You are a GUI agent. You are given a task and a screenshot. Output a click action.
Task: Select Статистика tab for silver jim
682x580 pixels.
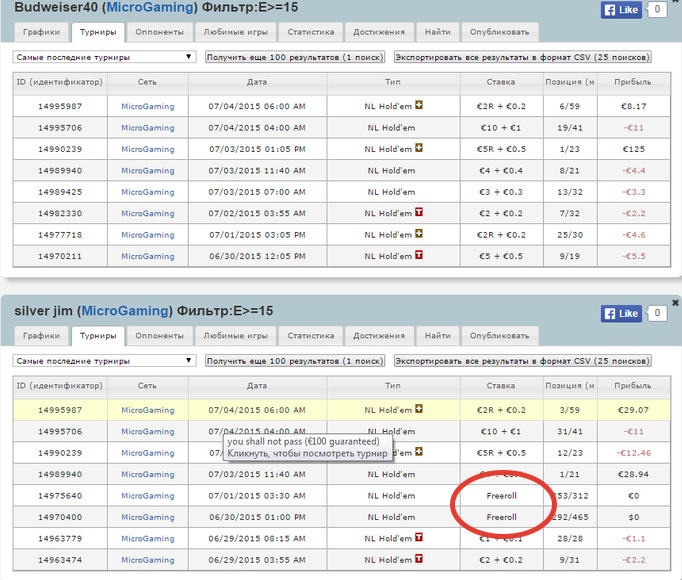coord(311,336)
